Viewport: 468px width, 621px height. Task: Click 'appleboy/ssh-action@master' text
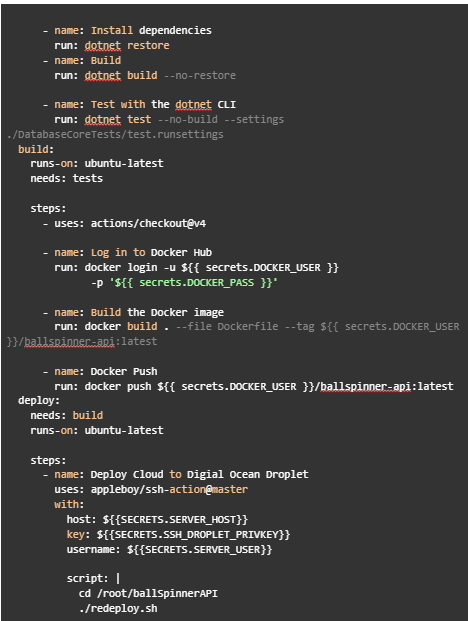[x=169, y=490]
